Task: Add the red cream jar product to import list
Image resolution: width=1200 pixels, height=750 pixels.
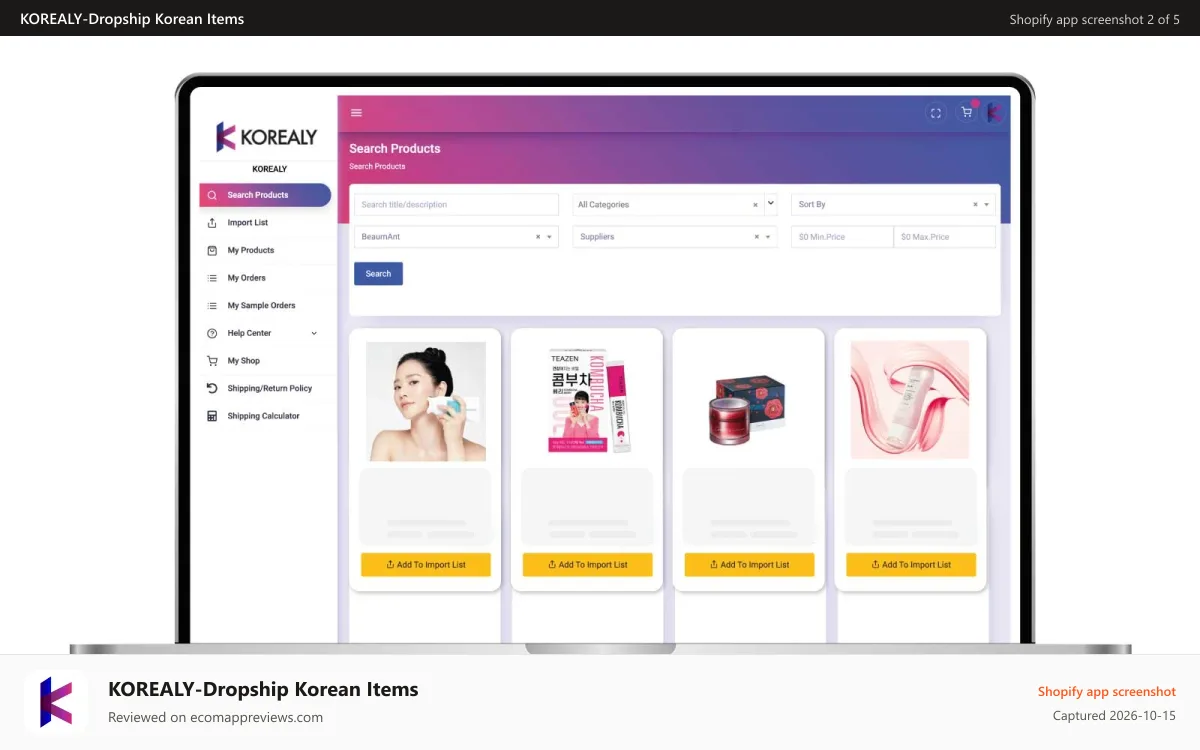Action: 749,565
